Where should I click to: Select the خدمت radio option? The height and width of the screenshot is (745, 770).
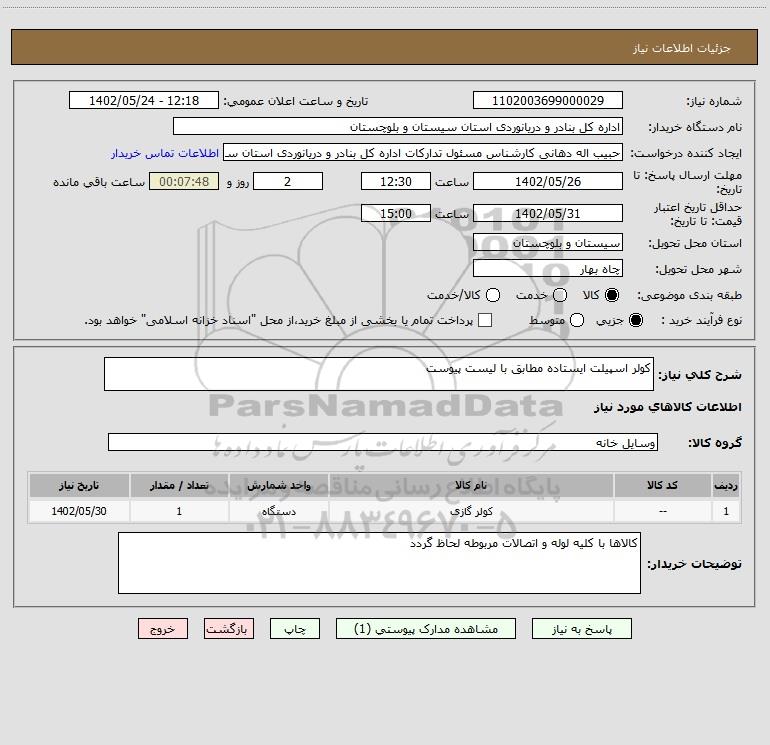(560, 295)
